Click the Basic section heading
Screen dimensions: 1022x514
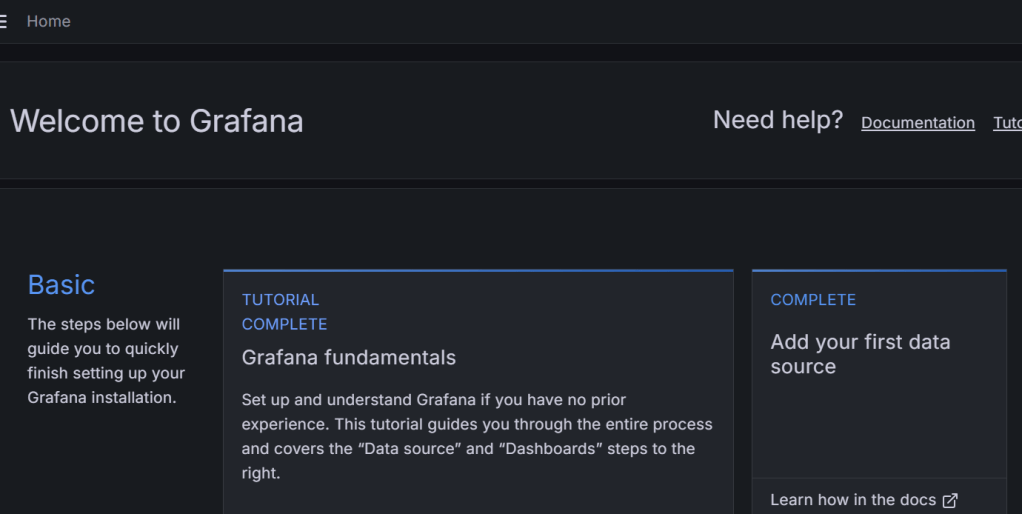pos(61,285)
